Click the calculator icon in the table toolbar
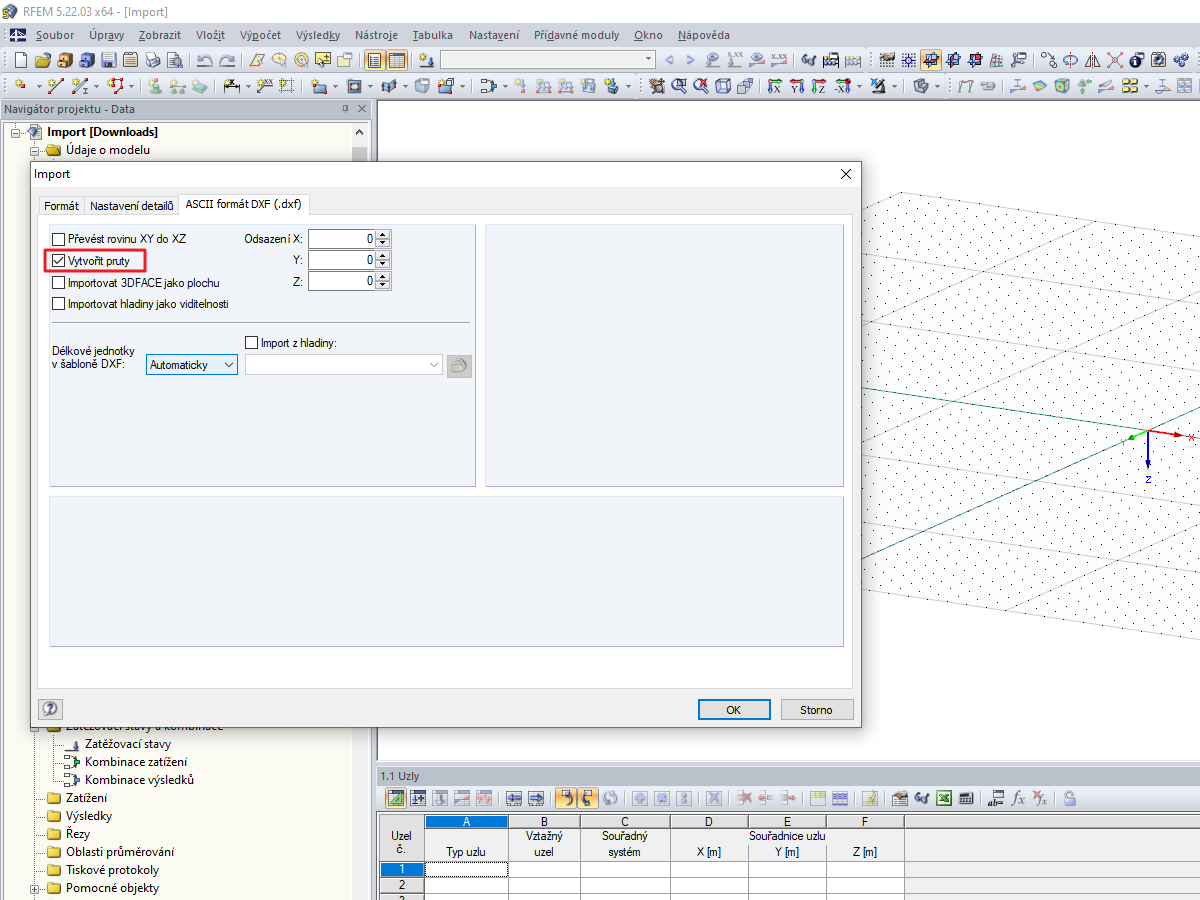The height and width of the screenshot is (900, 1200). point(966,798)
